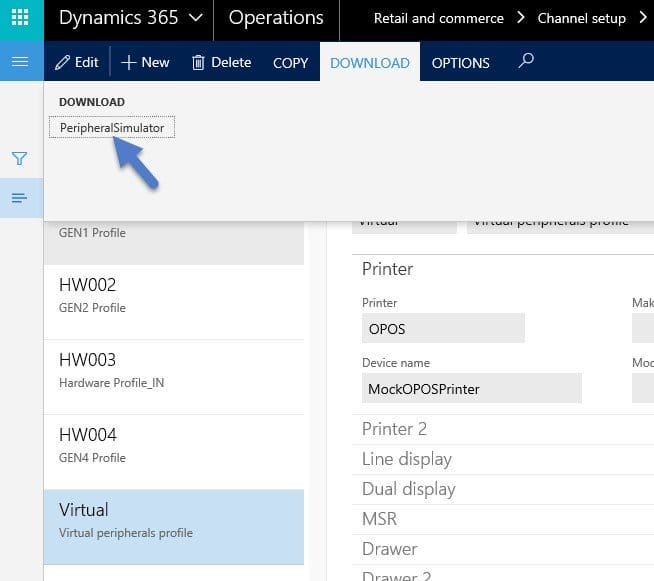Click the PeripheralSimulator download button
Screen dimensions: 654x581
[112, 128]
